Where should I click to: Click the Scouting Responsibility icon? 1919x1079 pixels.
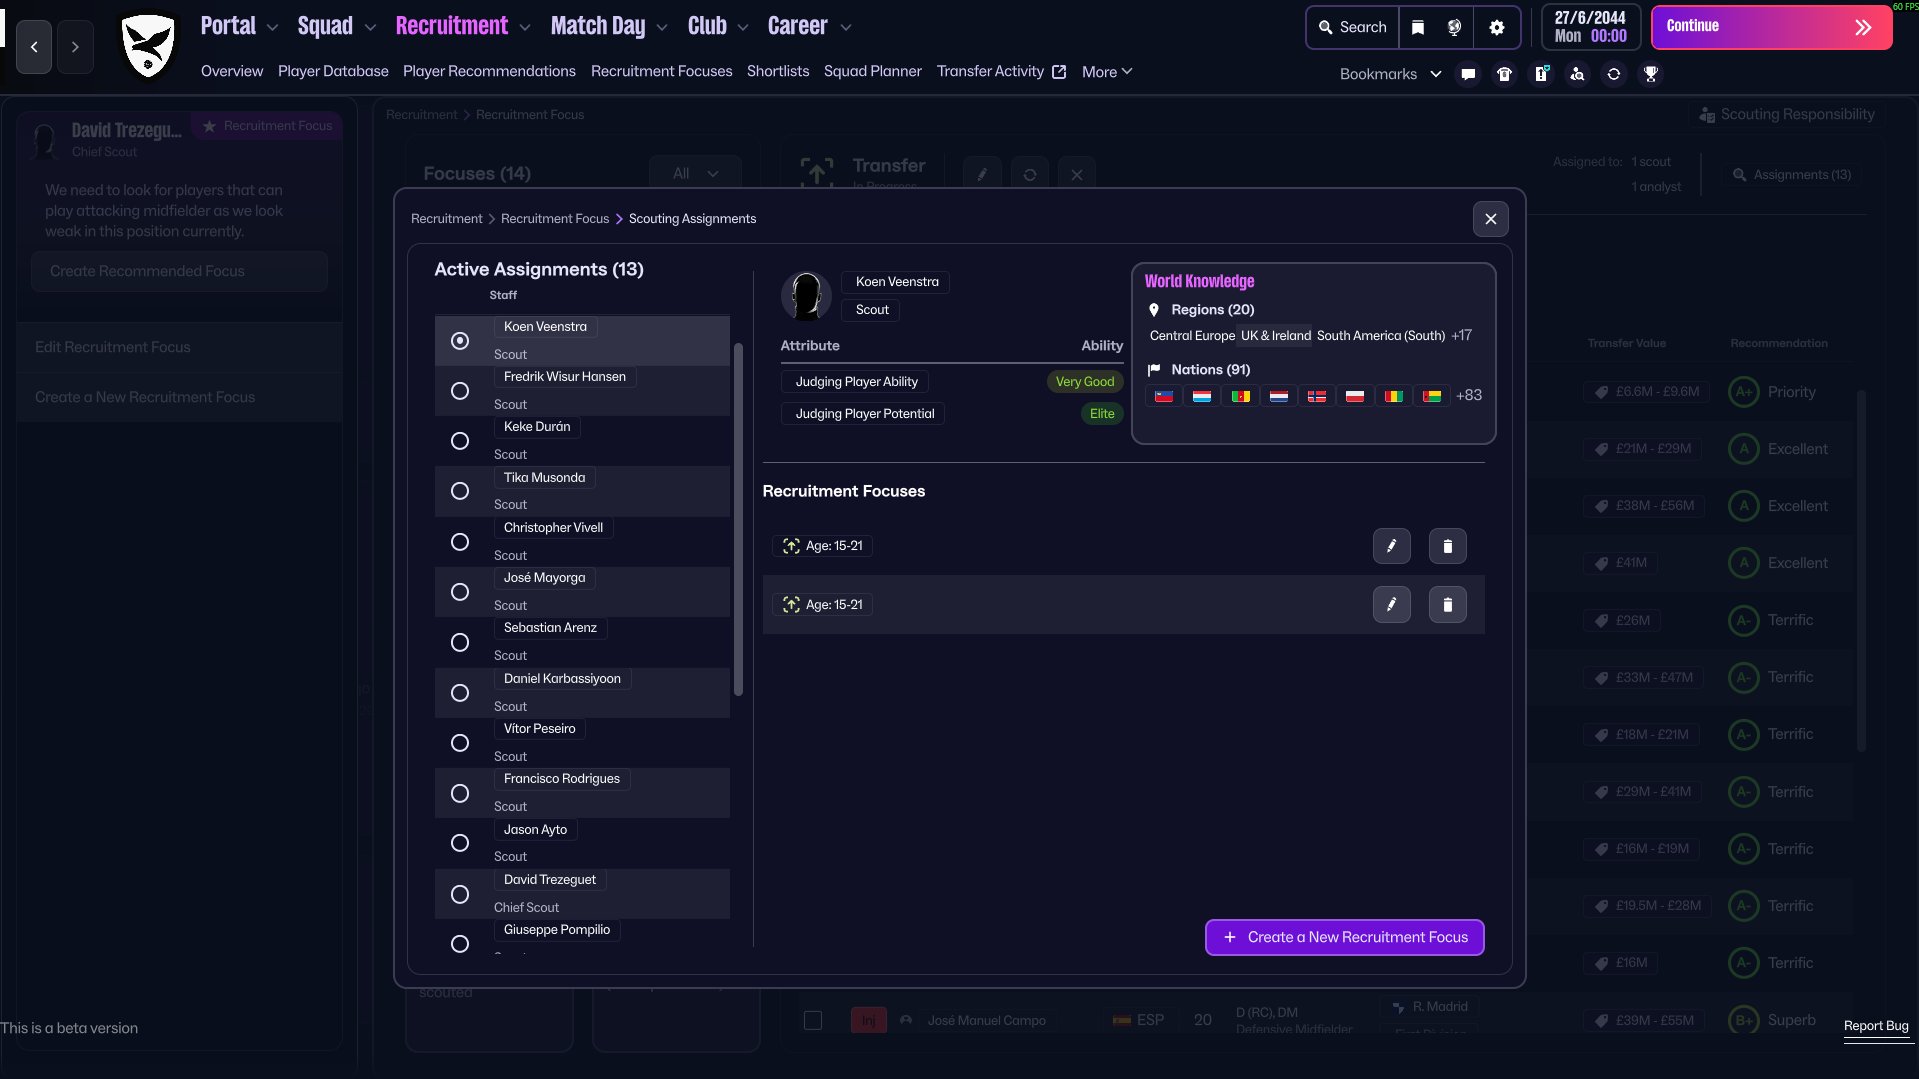click(x=1707, y=115)
